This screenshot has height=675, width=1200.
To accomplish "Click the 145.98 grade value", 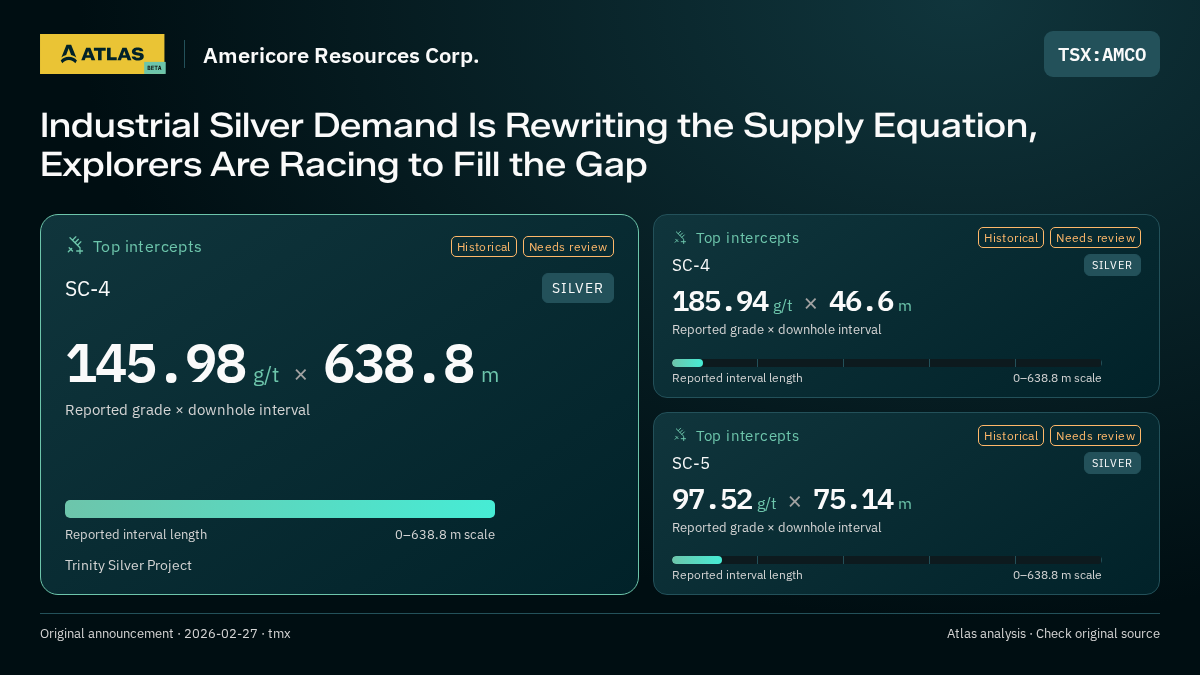I will click(156, 364).
